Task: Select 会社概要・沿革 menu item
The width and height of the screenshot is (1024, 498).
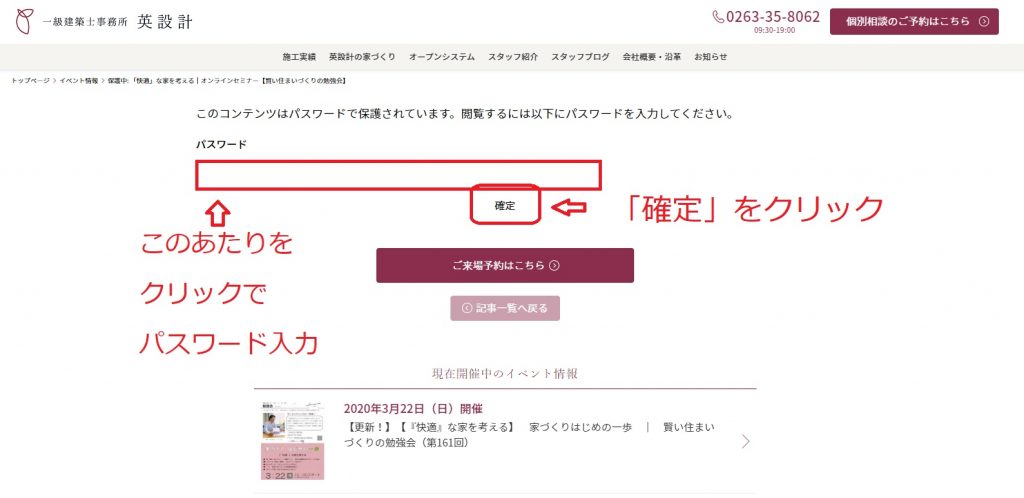Action: tap(652, 57)
